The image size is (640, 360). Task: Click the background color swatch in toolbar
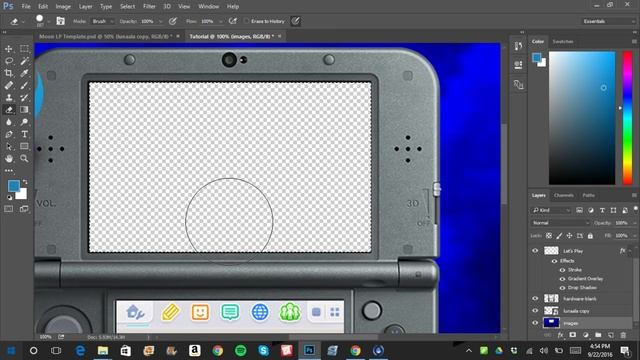22,195
